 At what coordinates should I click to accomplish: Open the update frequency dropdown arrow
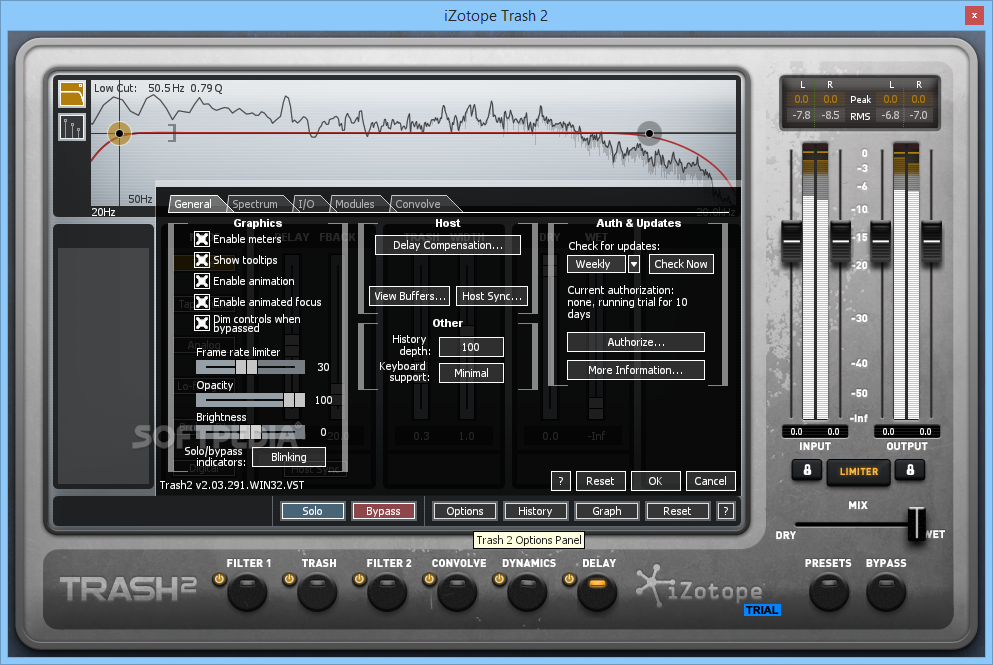pyautogui.click(x=634, y=264)
